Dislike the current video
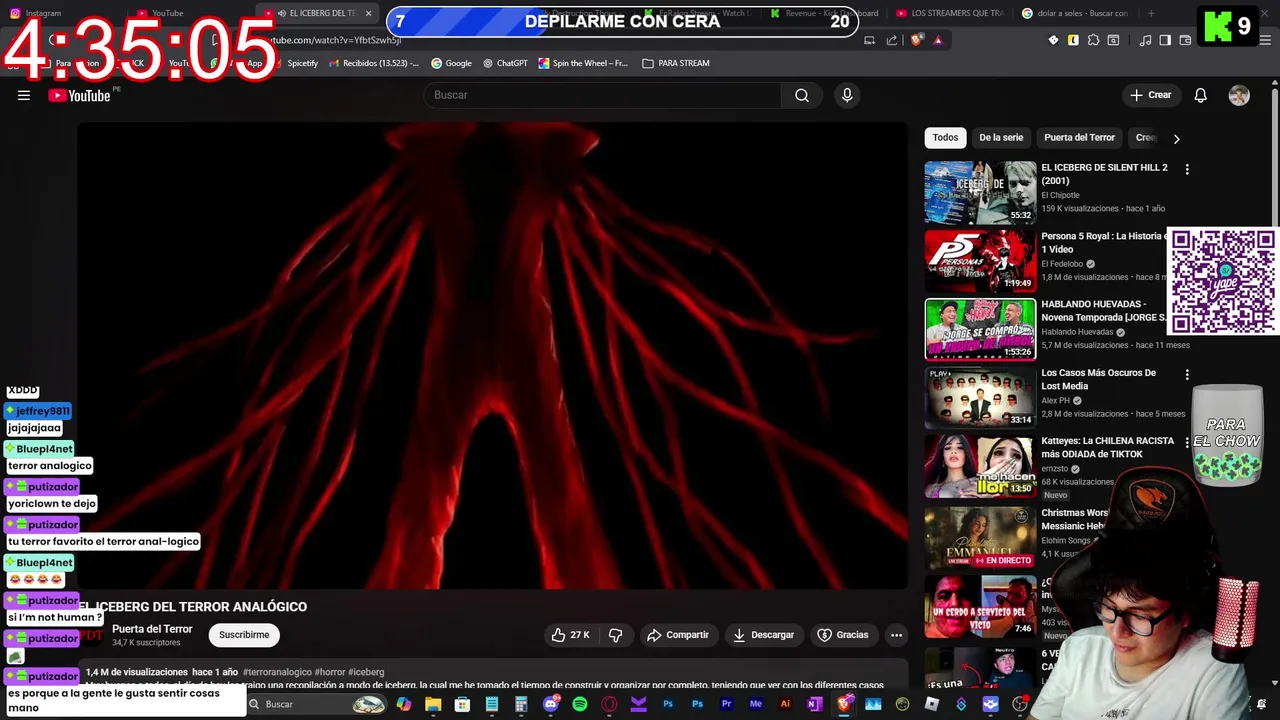Screen dimensions: 1280x720 616,635
